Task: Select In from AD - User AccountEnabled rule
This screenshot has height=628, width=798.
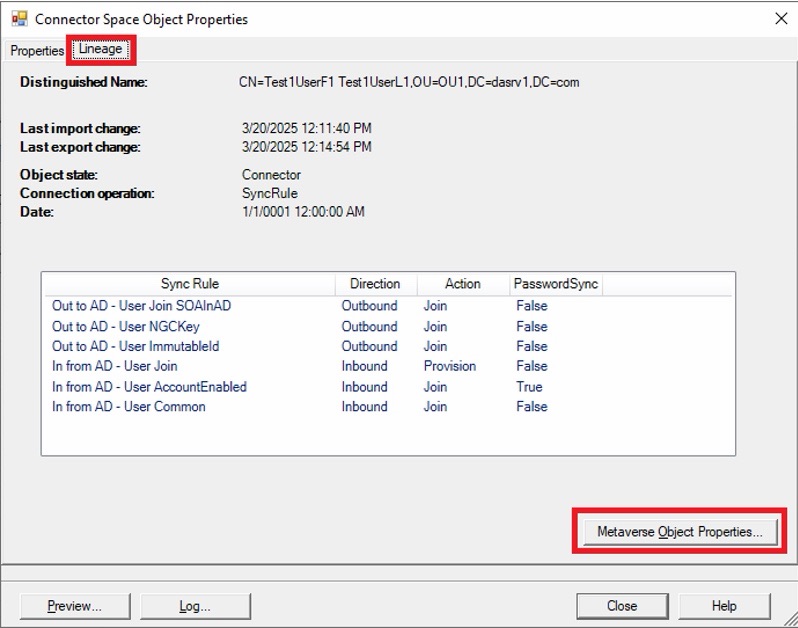Action: pyautogui.click(x=149, y=387)
